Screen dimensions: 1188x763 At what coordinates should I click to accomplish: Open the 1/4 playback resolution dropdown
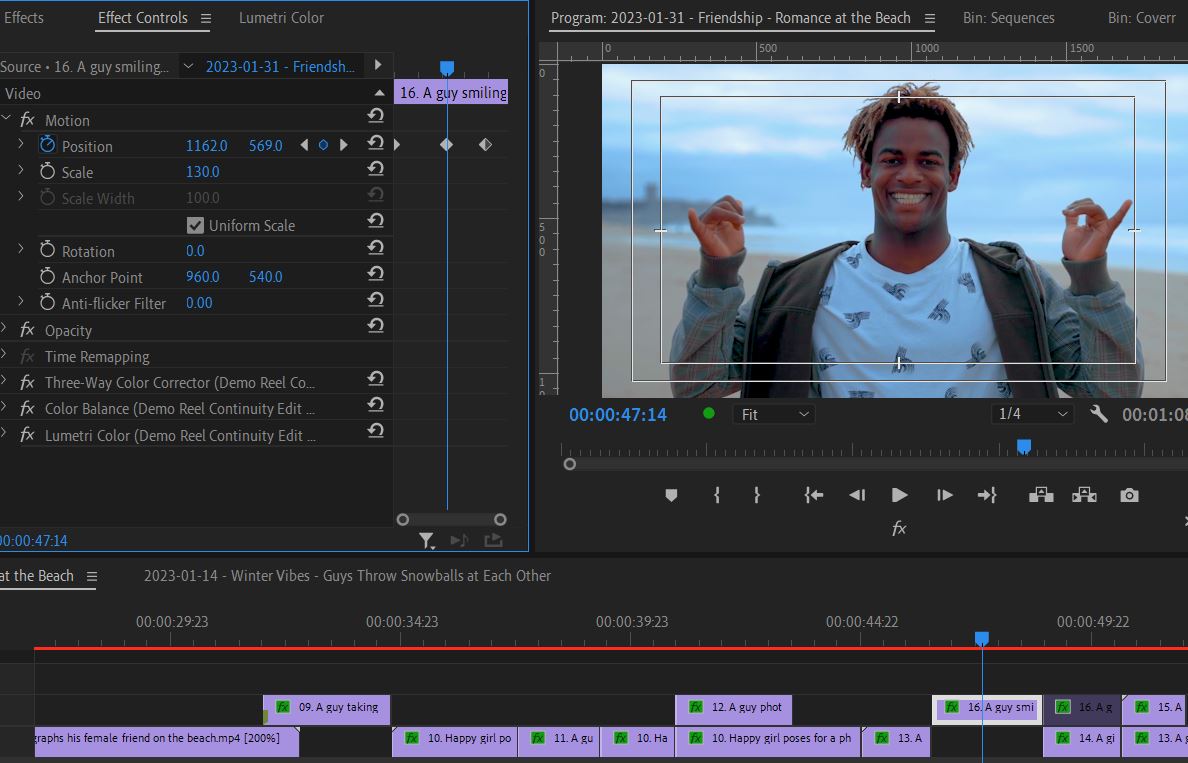(1032, 414)
